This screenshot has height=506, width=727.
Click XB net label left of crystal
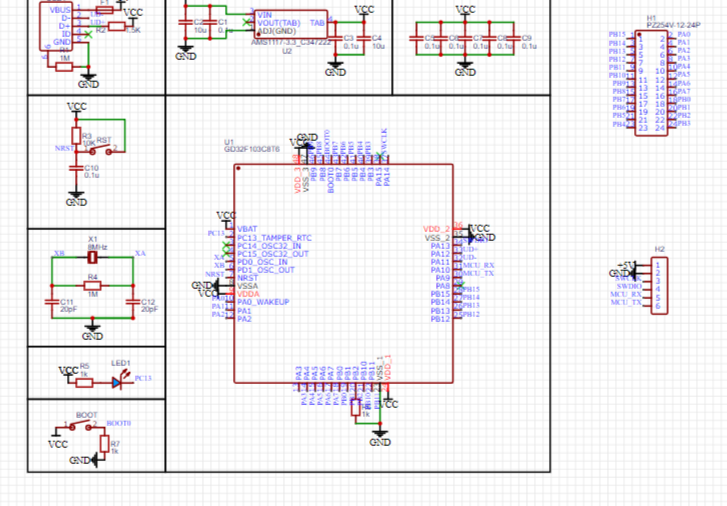pos(59,253)
